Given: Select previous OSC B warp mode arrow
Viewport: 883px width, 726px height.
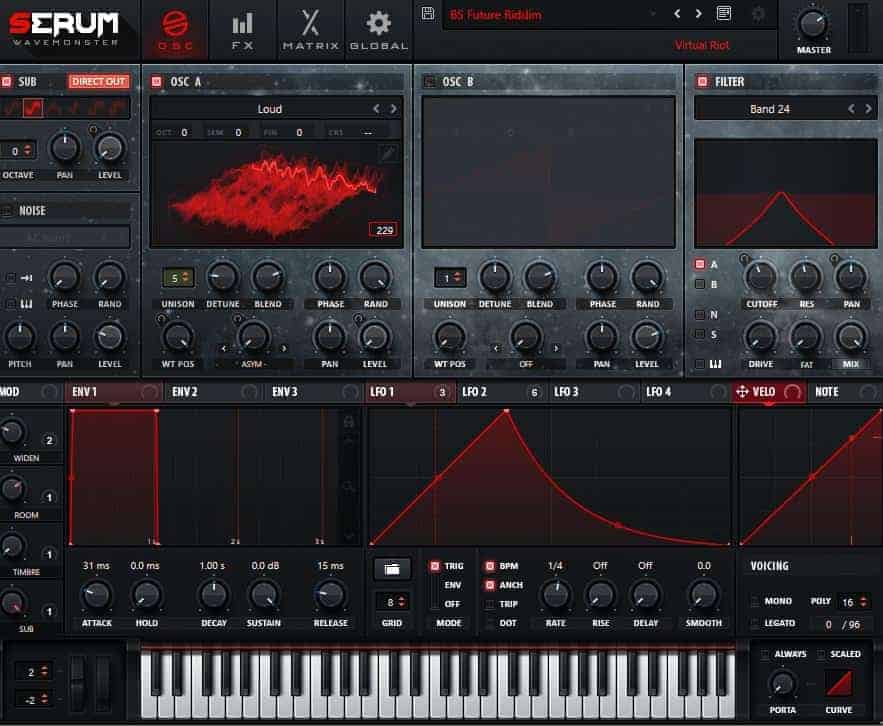Looking at the screenshot, I should 496,349.
